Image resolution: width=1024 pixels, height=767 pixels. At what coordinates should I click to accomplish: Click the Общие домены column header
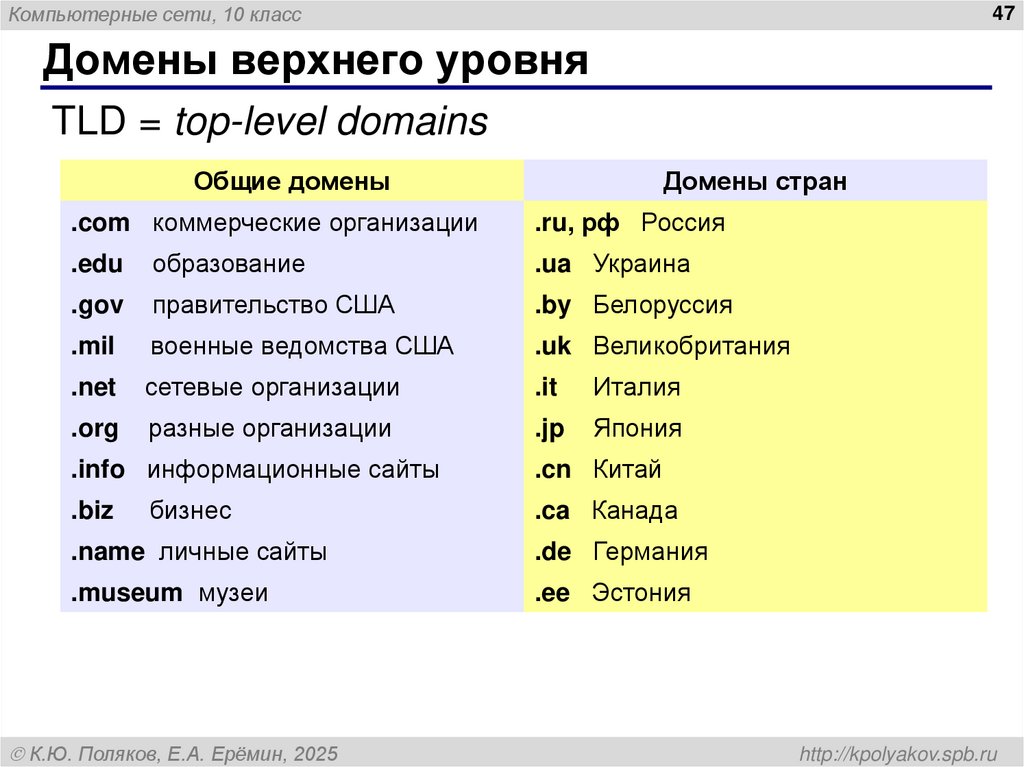[291, 181]
